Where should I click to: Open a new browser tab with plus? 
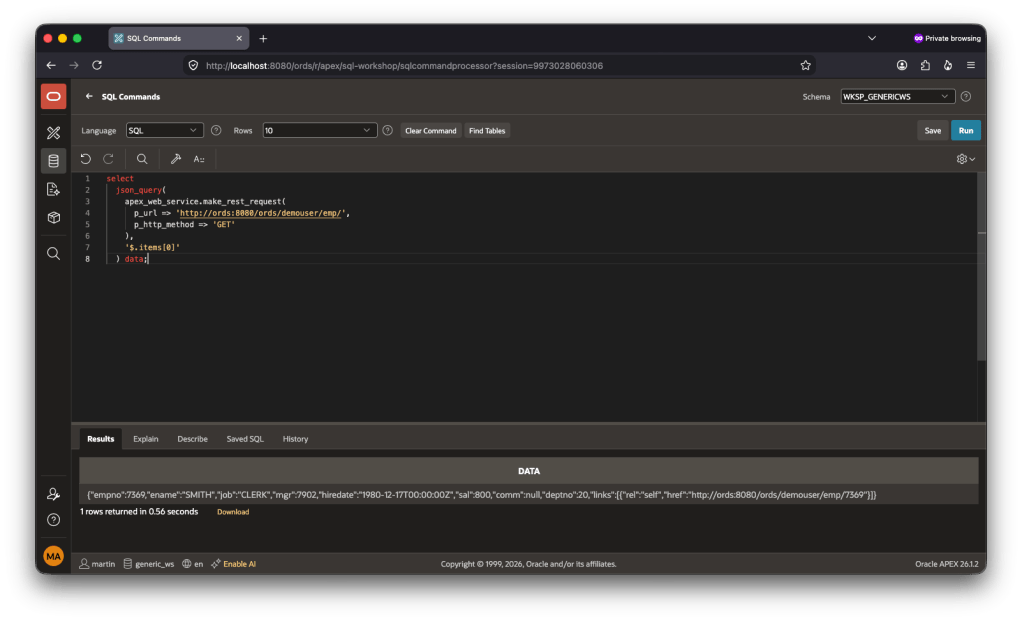coord(263,38)
